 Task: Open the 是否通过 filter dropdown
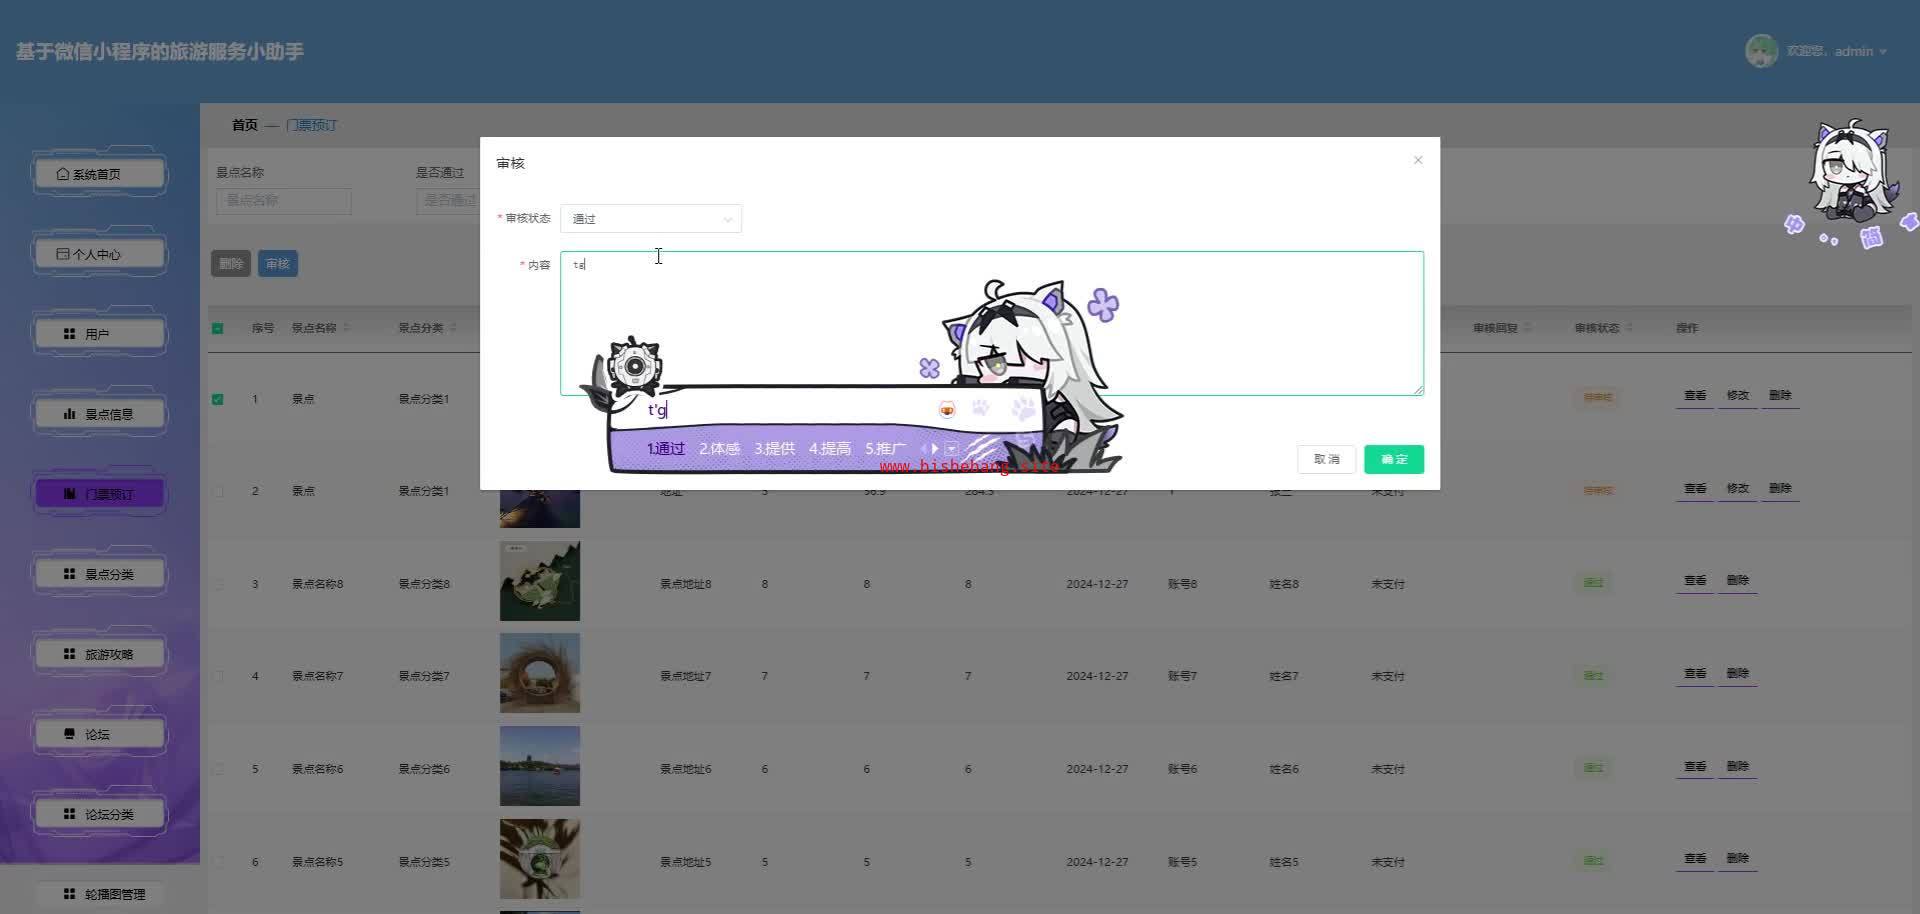coord(448,200)
